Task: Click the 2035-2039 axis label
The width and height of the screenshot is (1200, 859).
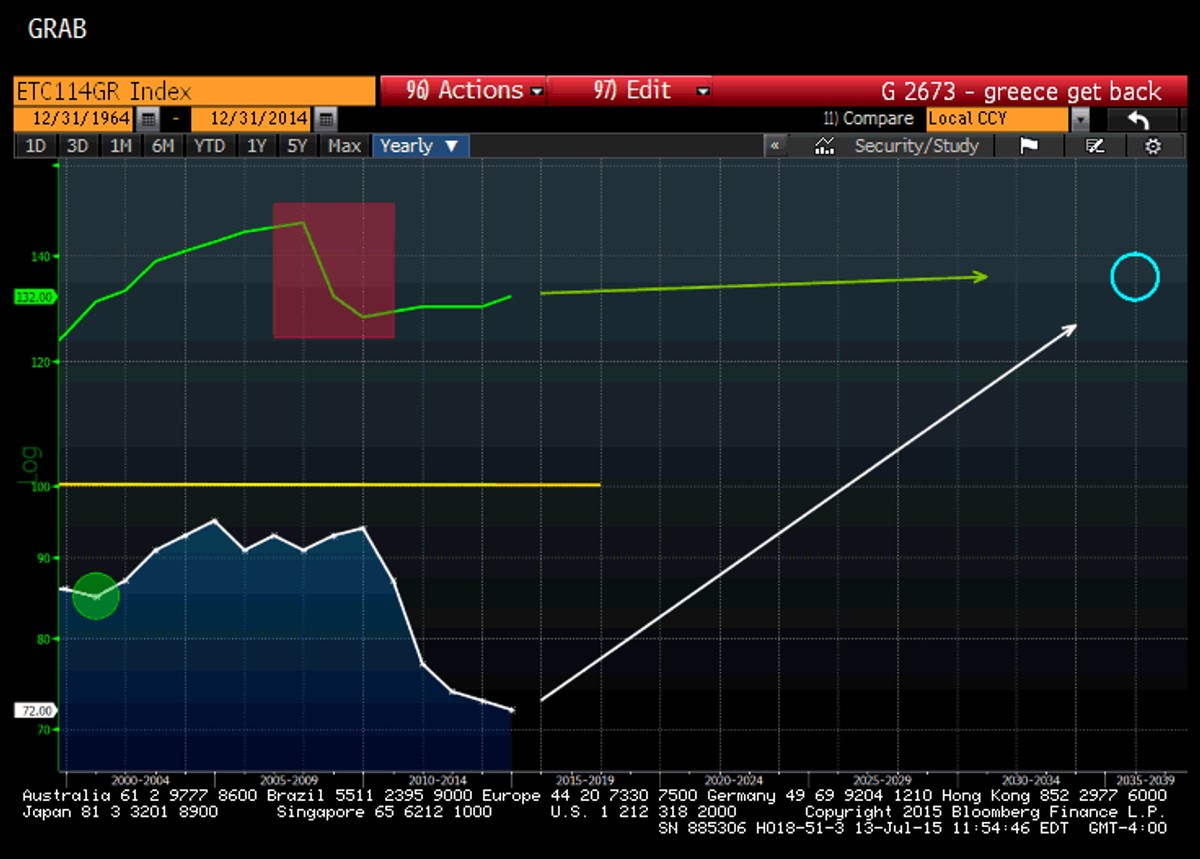Action: [1144, 780]
